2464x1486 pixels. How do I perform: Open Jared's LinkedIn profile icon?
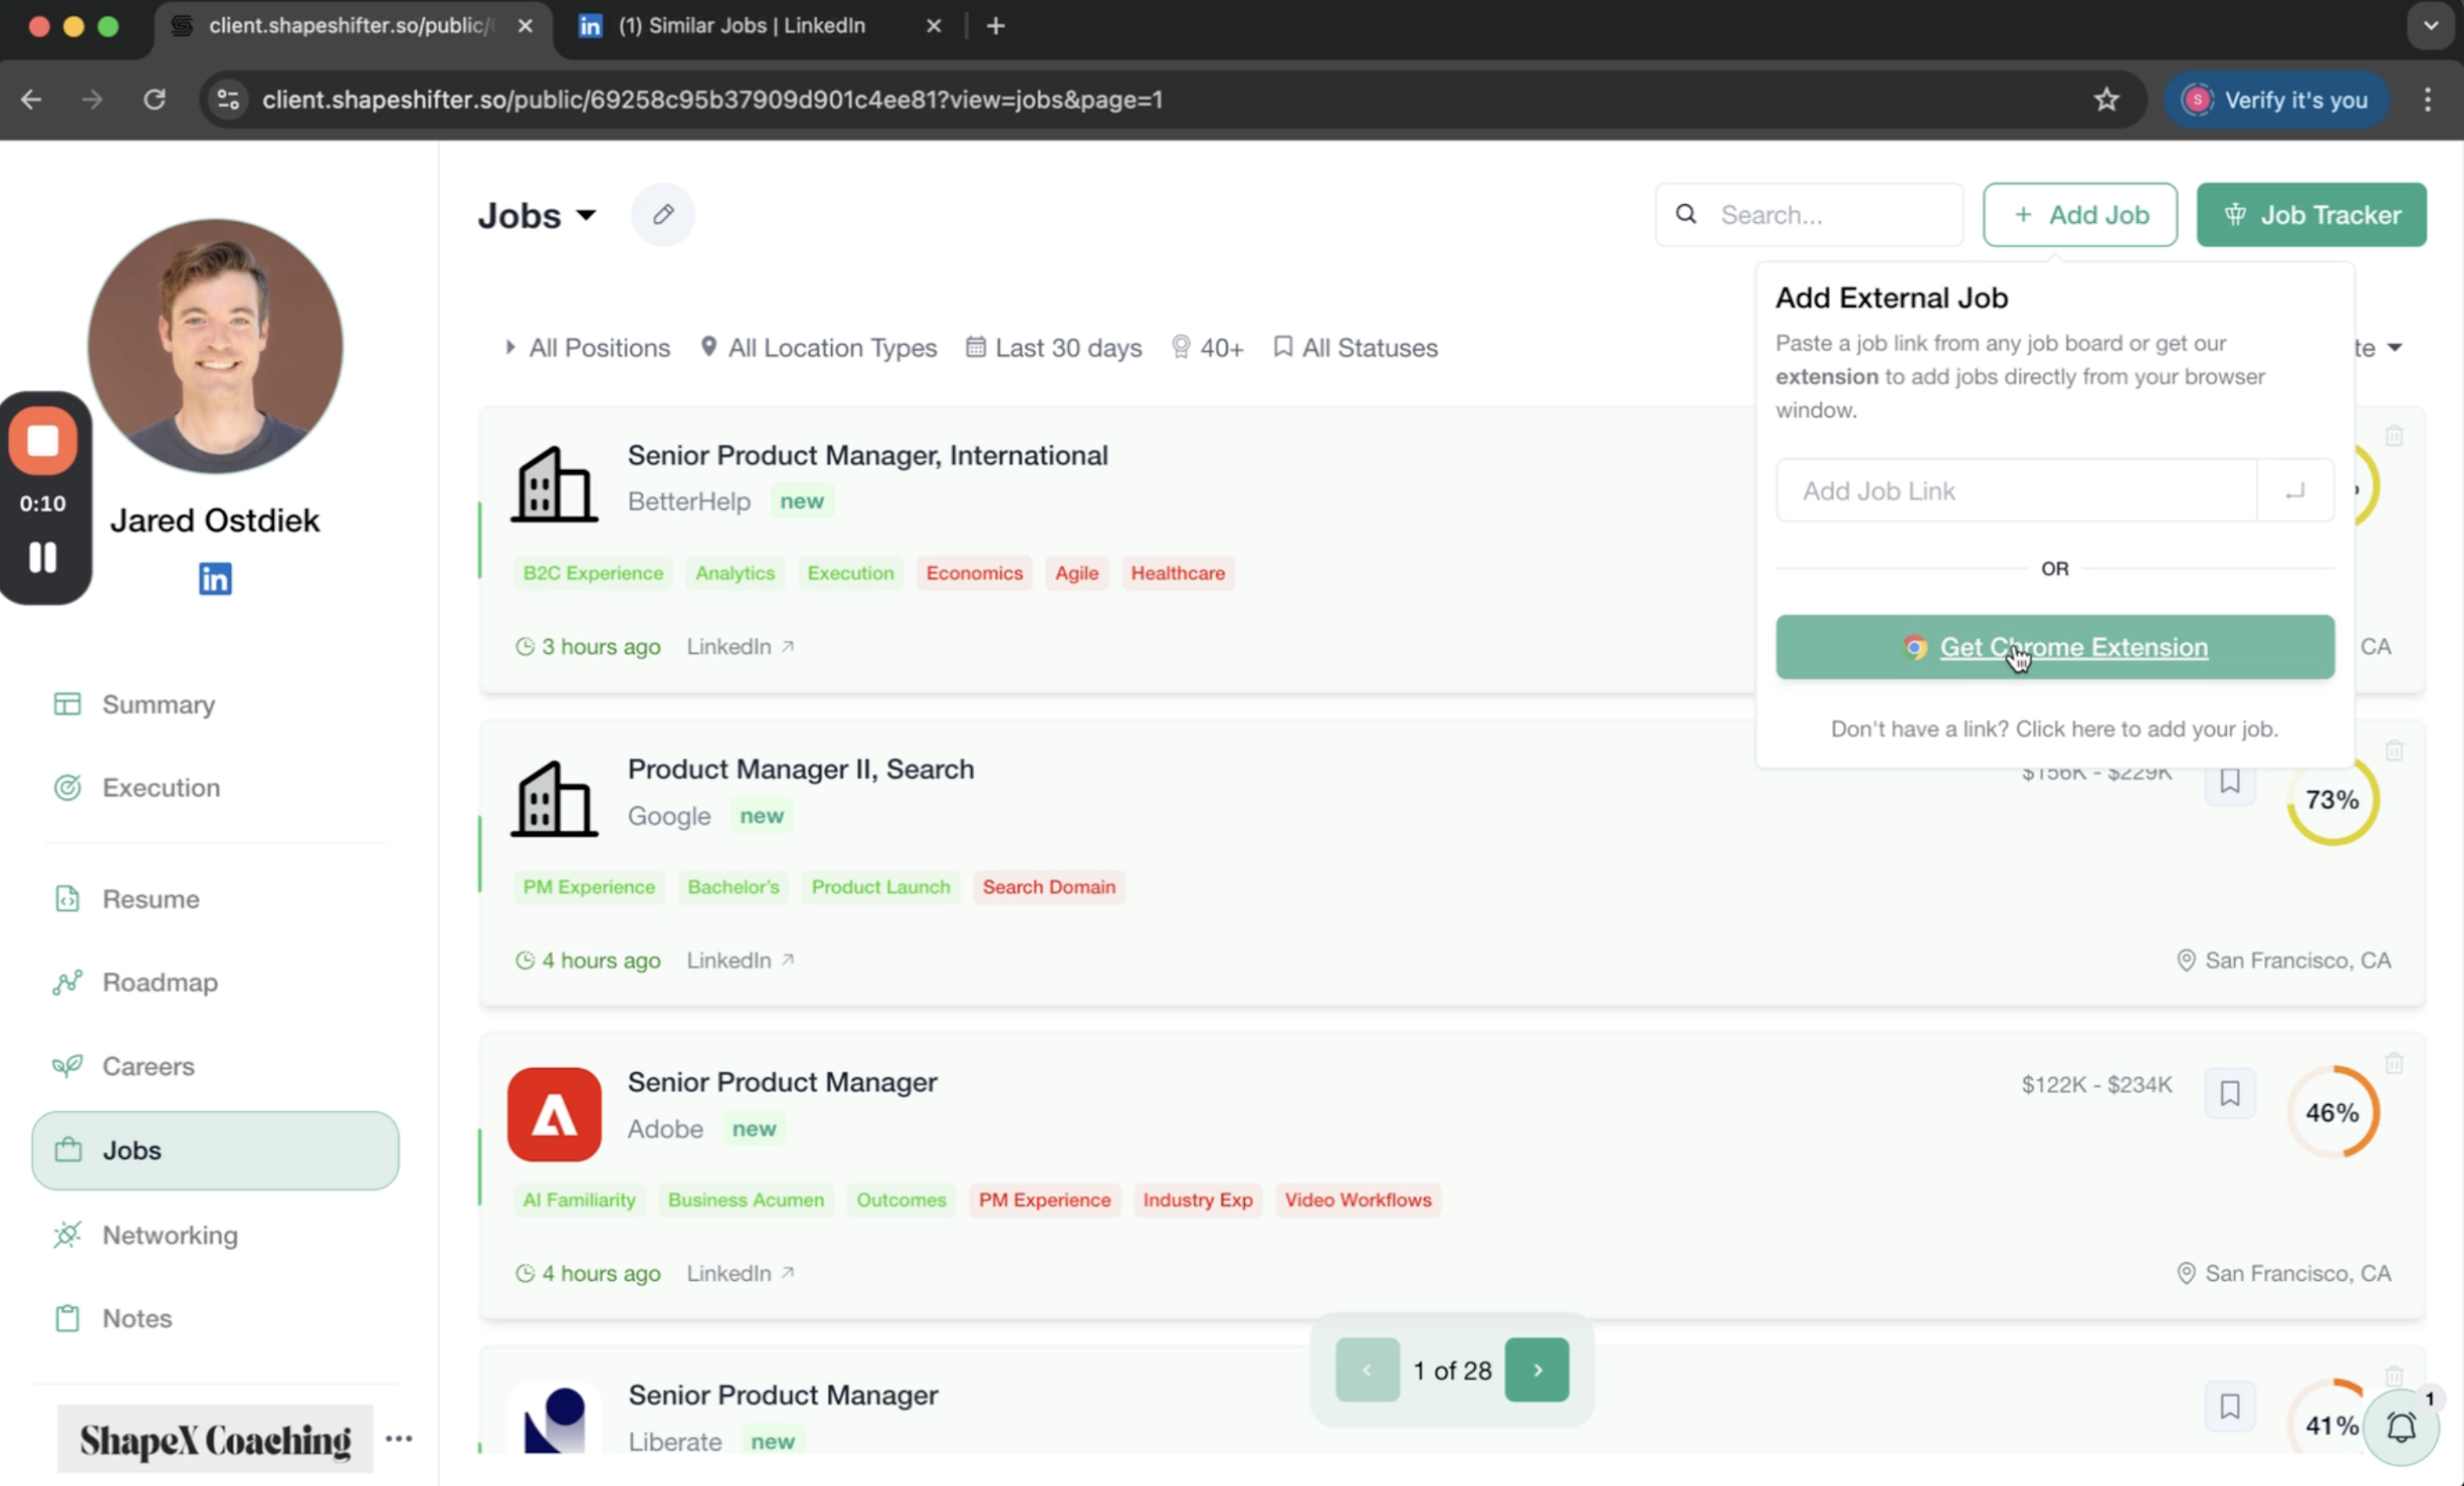click(x=215, y=578)
